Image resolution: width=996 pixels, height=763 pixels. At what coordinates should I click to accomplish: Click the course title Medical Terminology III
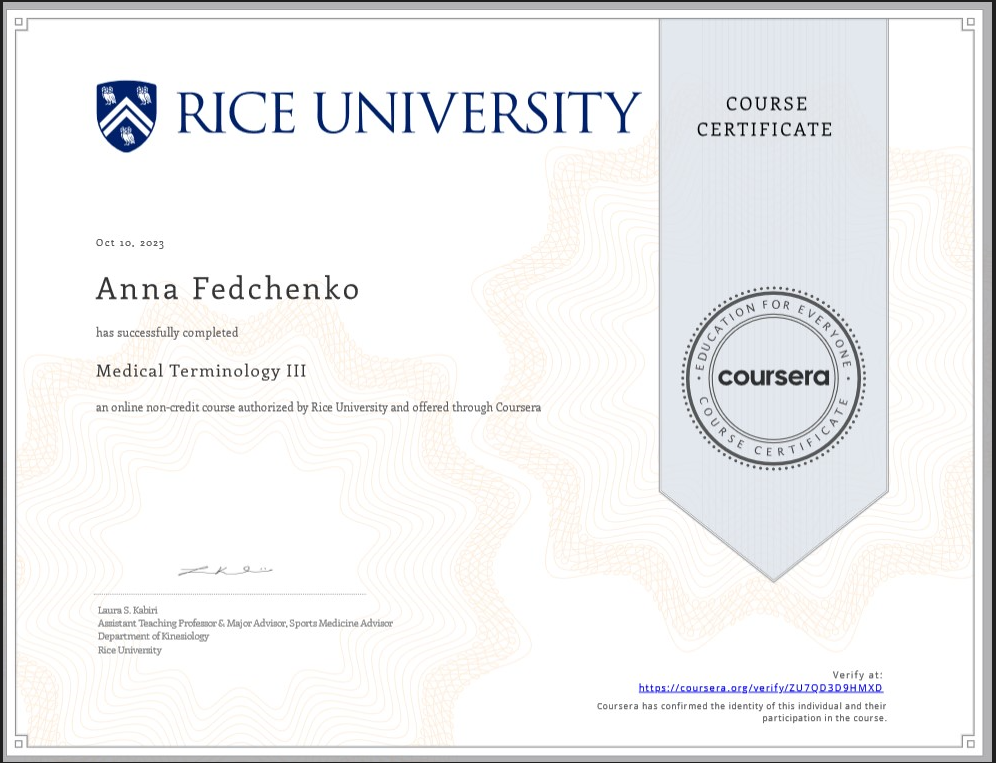pos(201,371)
